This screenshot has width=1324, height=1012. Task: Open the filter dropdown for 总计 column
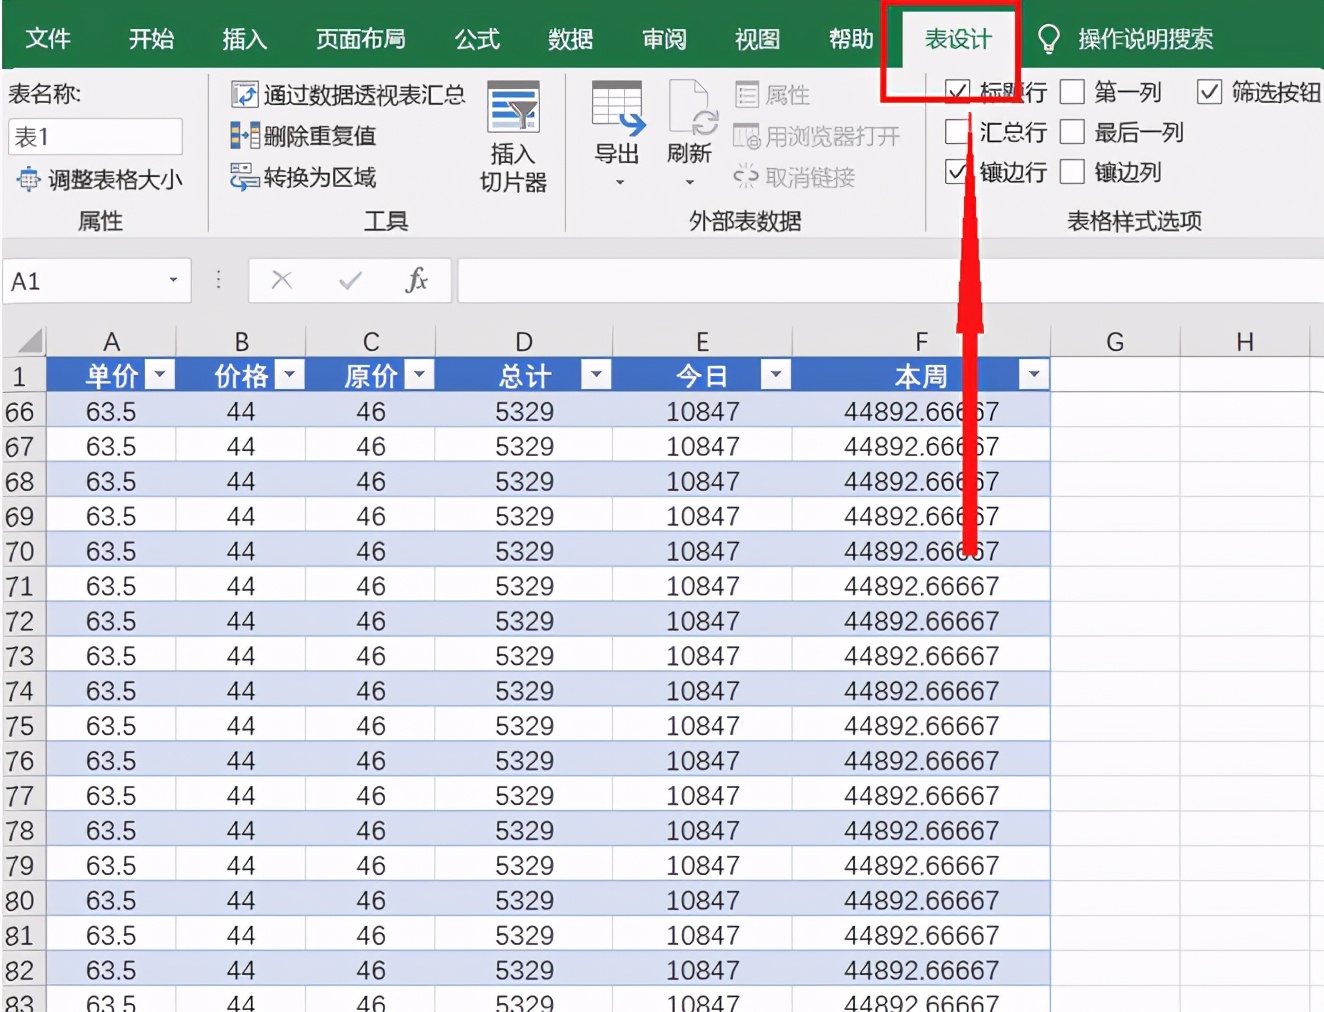tap(596, 375)
